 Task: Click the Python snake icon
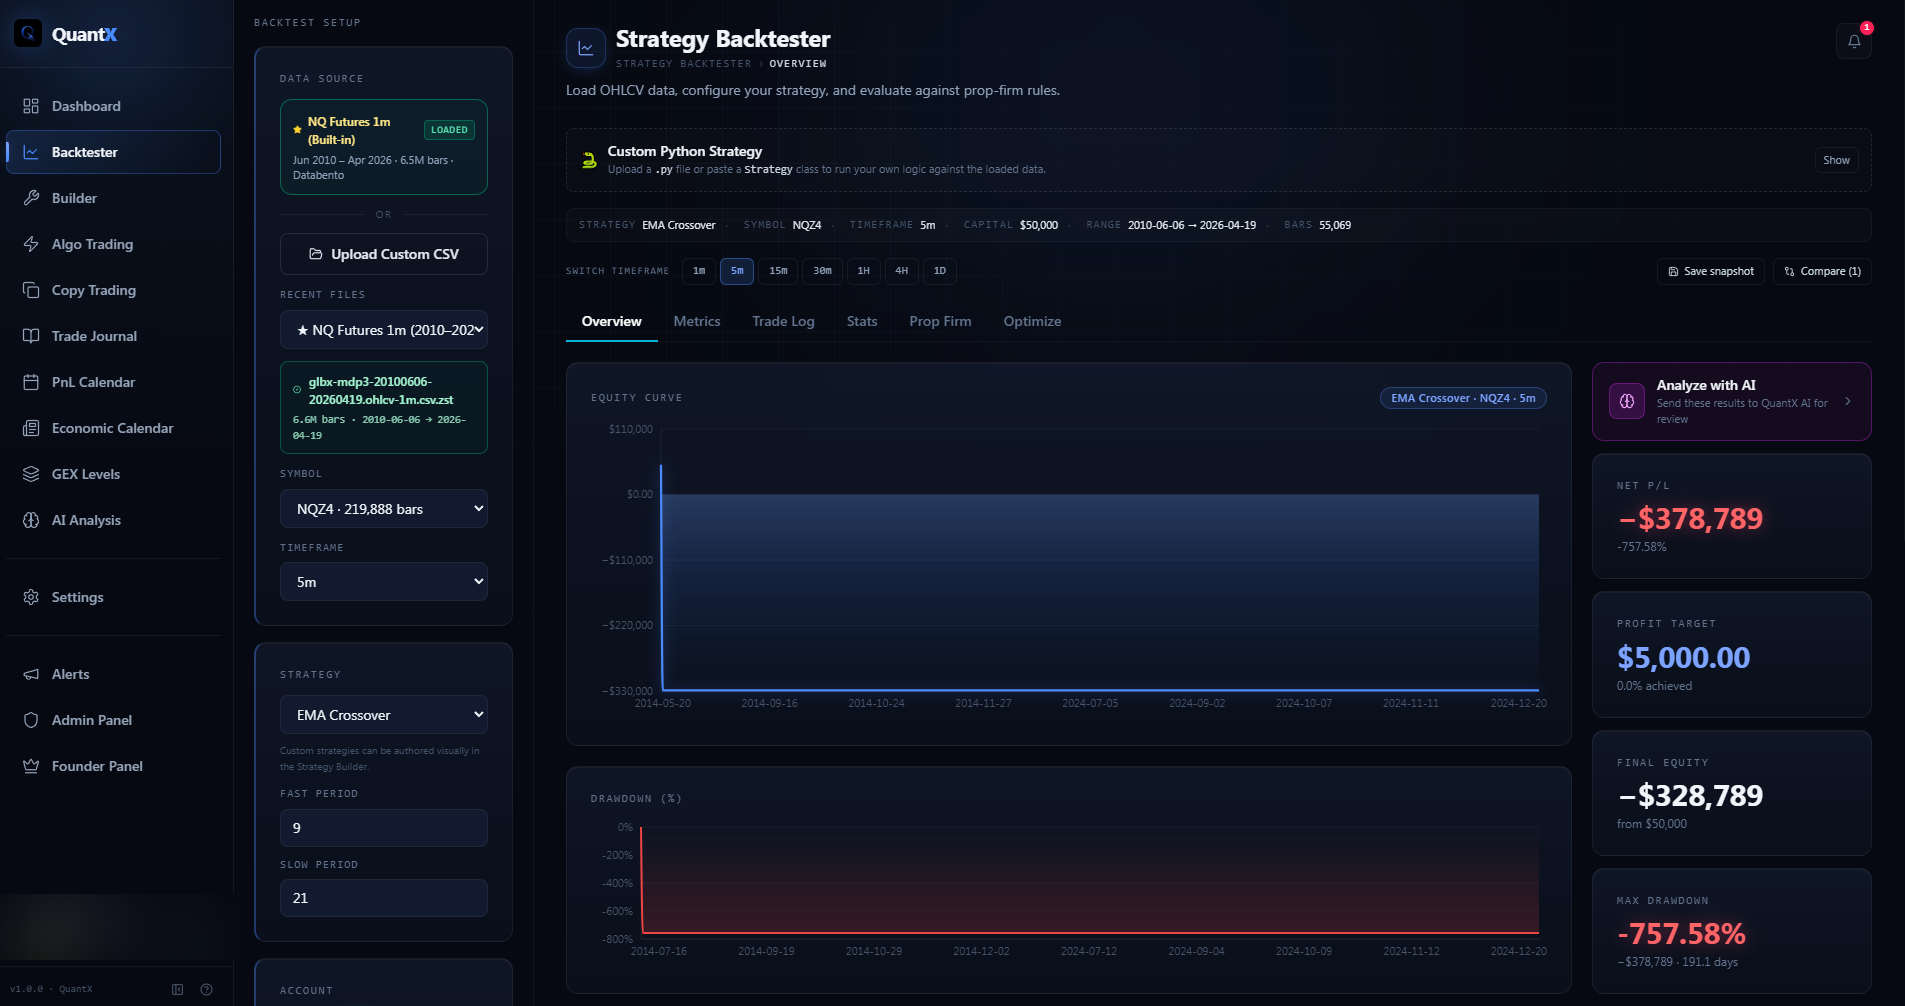pos(589,160)
